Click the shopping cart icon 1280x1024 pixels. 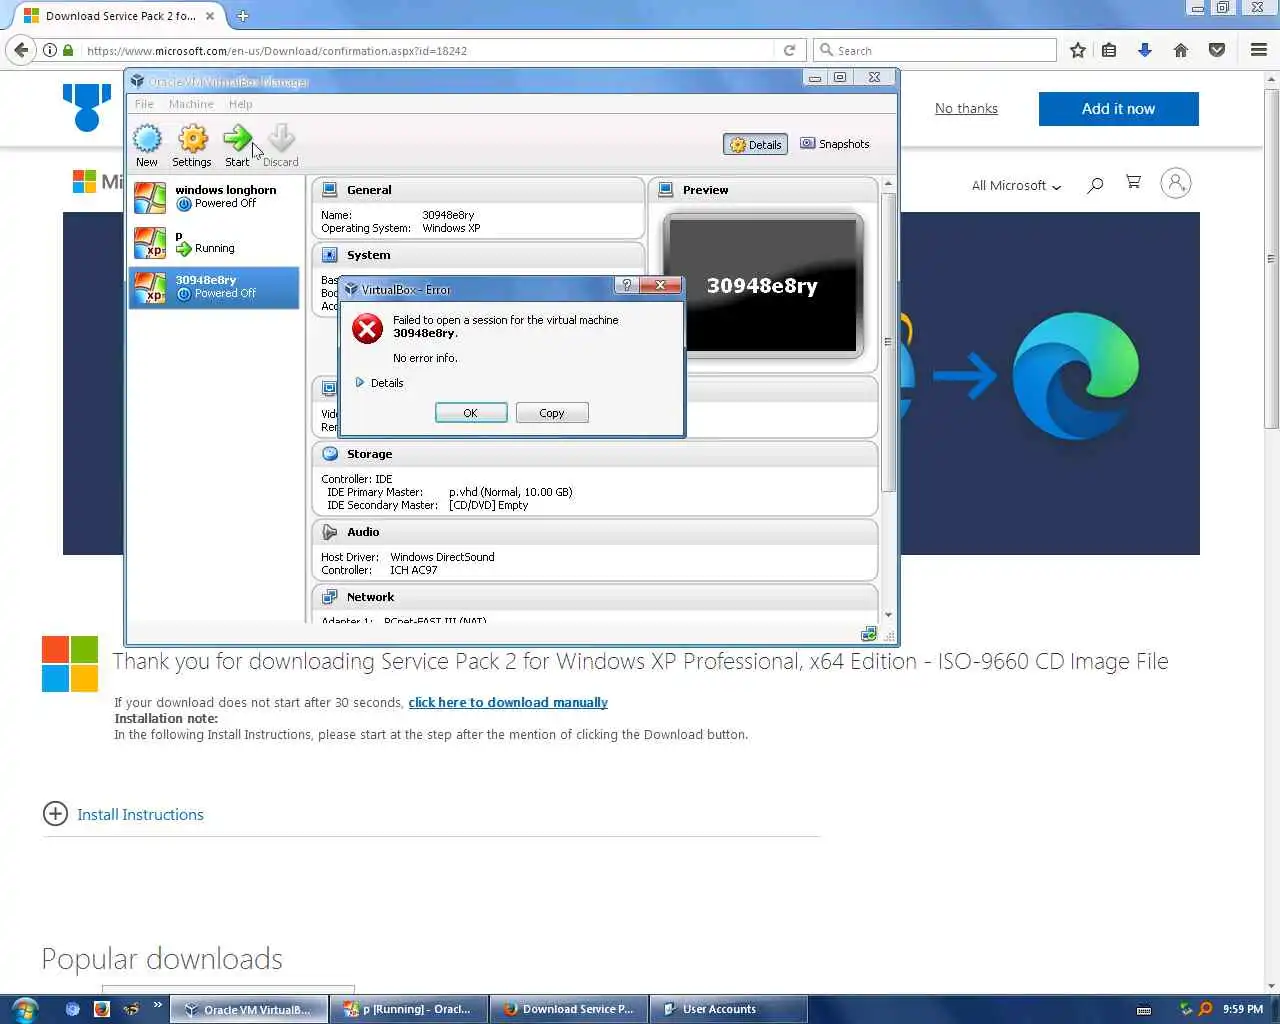point(1133,182)
